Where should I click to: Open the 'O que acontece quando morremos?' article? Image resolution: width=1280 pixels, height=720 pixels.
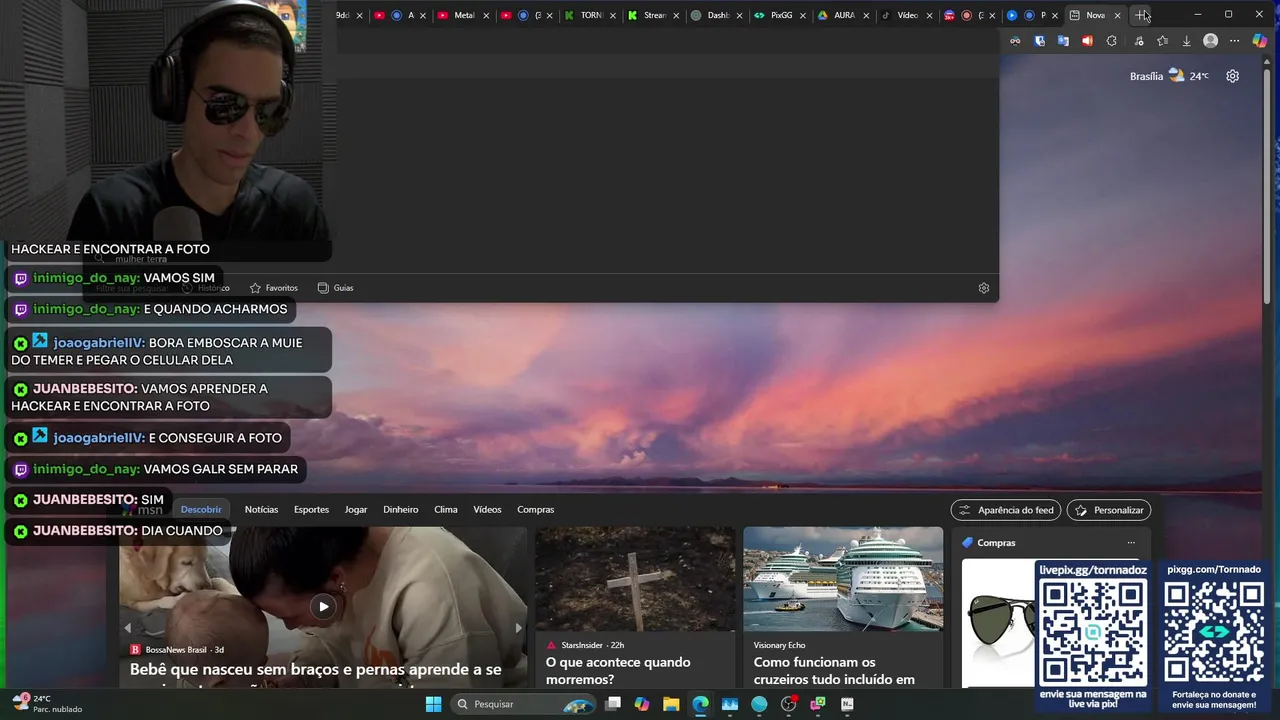(618, 671)
